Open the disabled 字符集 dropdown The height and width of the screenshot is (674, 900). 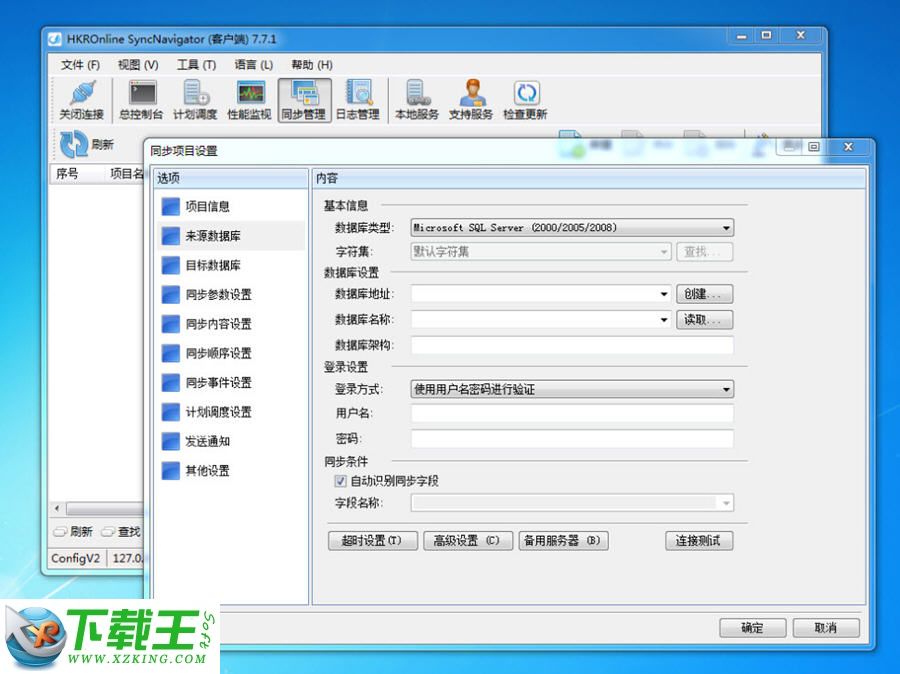pos(541,251)
